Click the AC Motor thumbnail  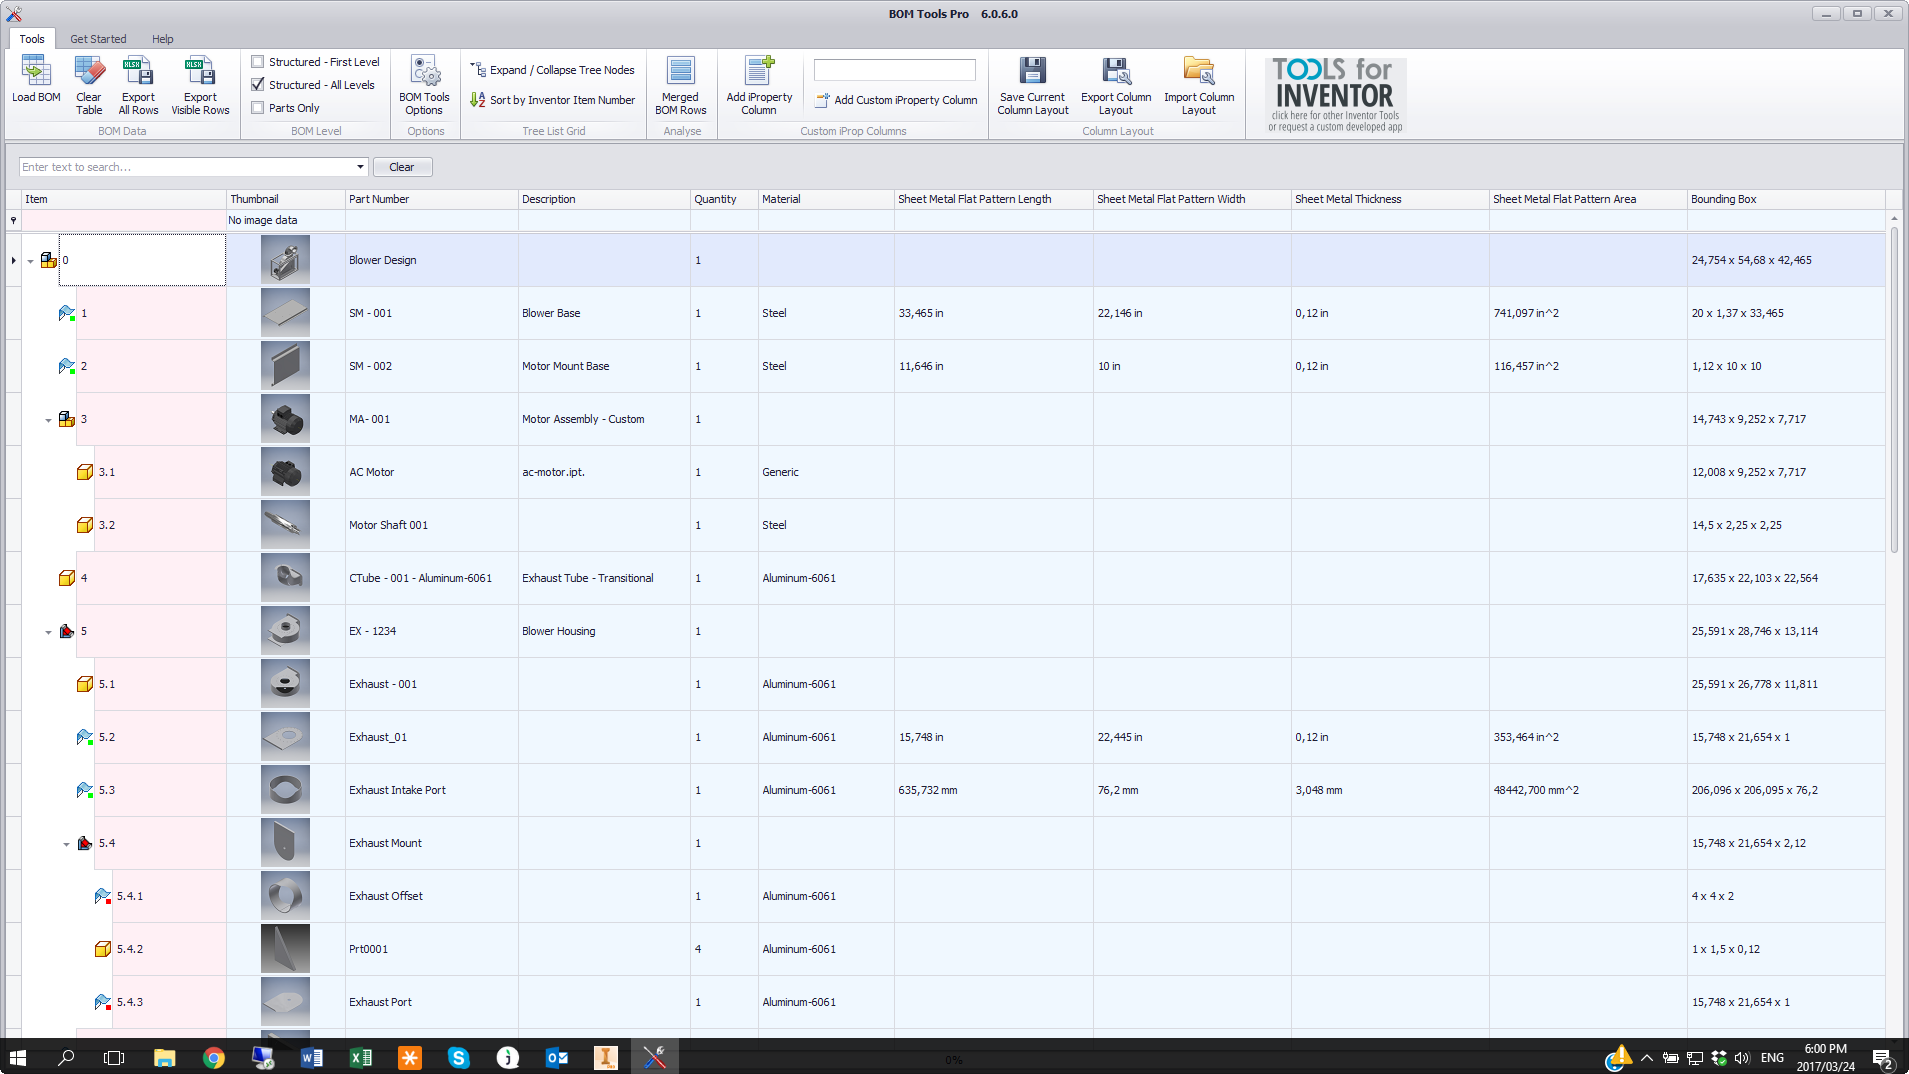coord(285,472)
